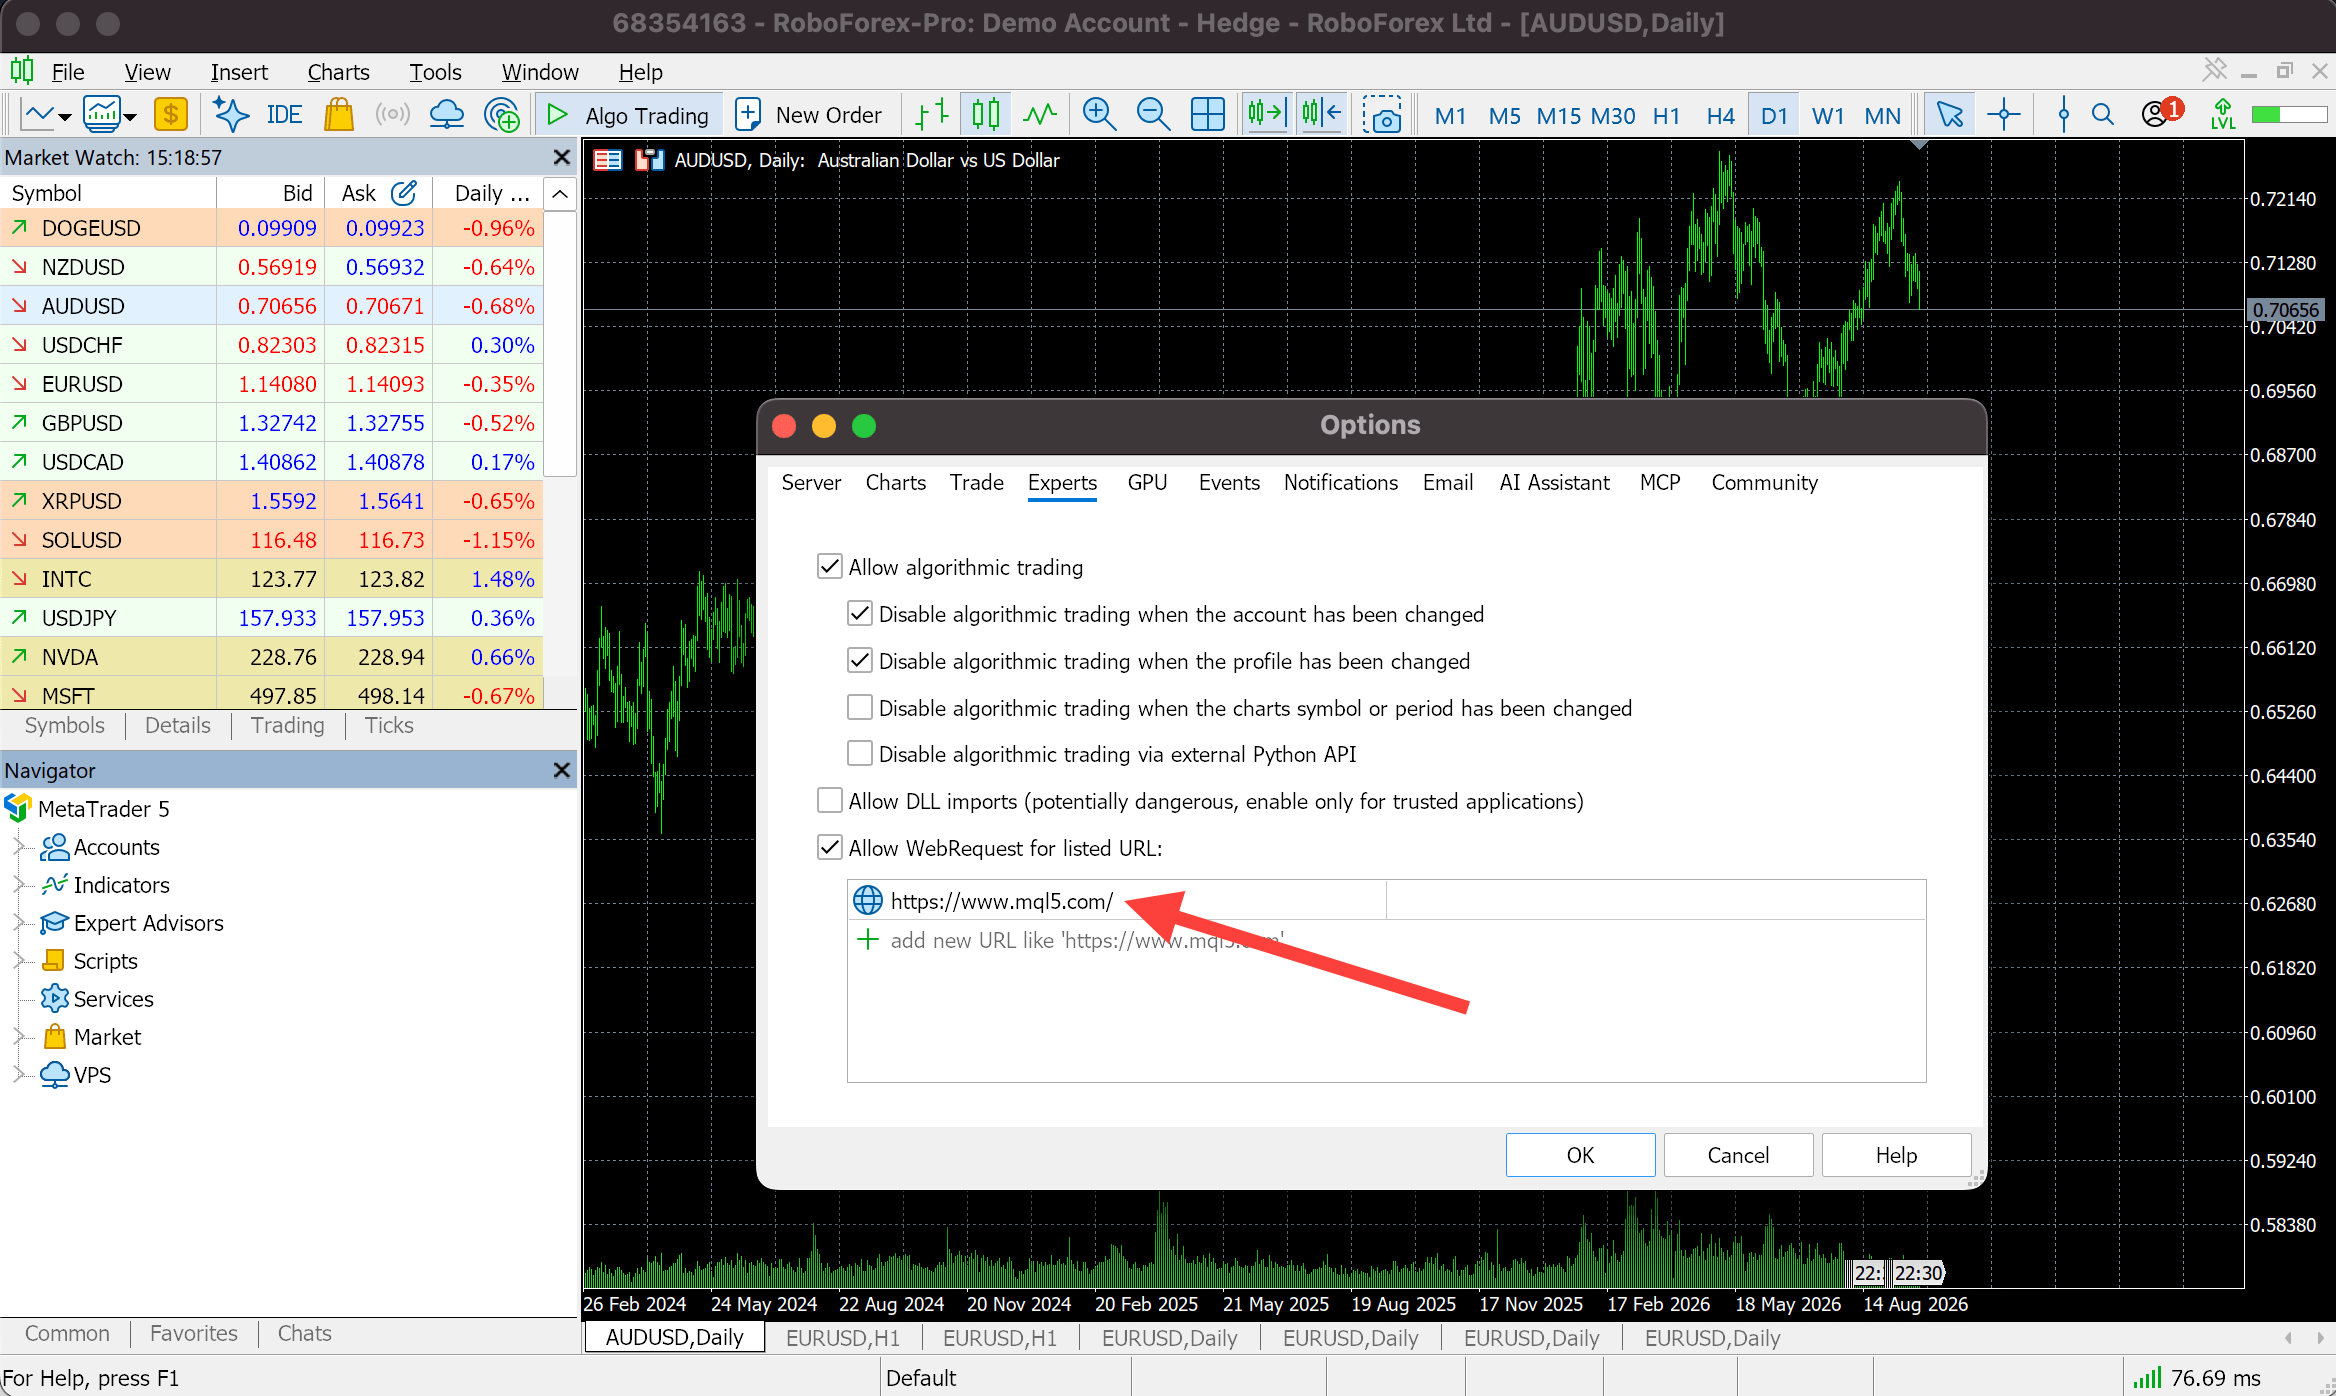The image size is (2336, 1396).
Task: Toggle Allow WebRequest for listed URL
Action: pyautogui.click(x=830, y=848)
